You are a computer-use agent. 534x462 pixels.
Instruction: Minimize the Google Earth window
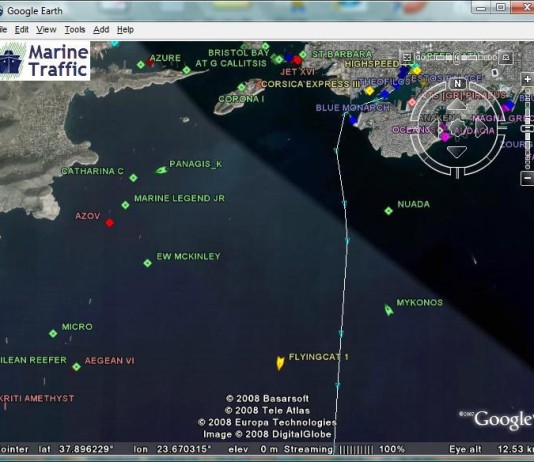[x=481, y=7]
